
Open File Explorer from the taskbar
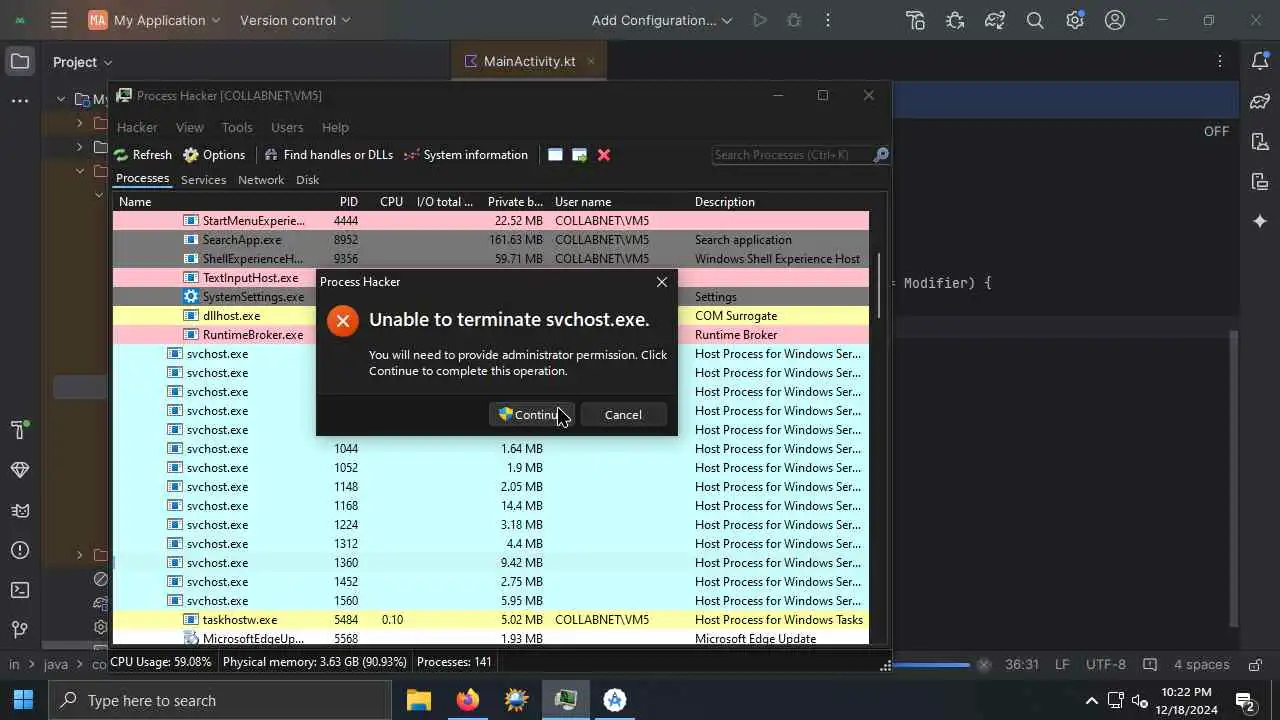[419, 700]
